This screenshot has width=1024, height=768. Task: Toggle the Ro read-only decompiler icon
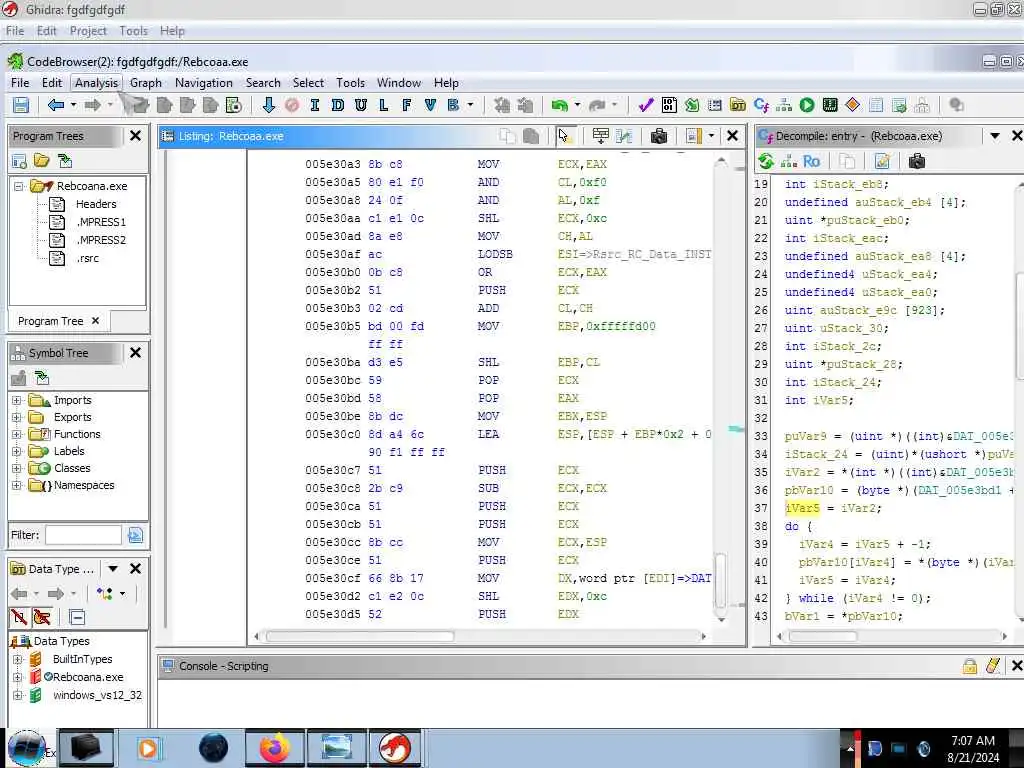(811, 161)
